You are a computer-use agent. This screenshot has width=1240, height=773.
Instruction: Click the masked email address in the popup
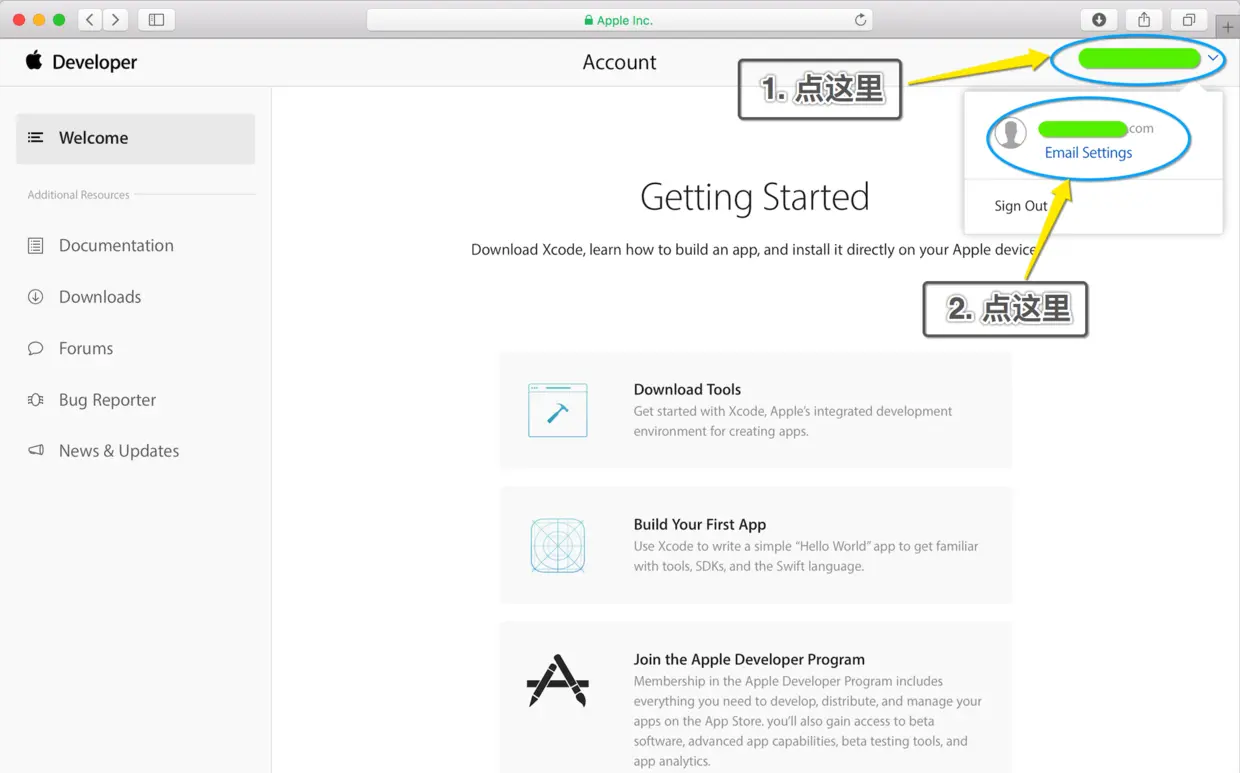click(x=1095, y=129)
